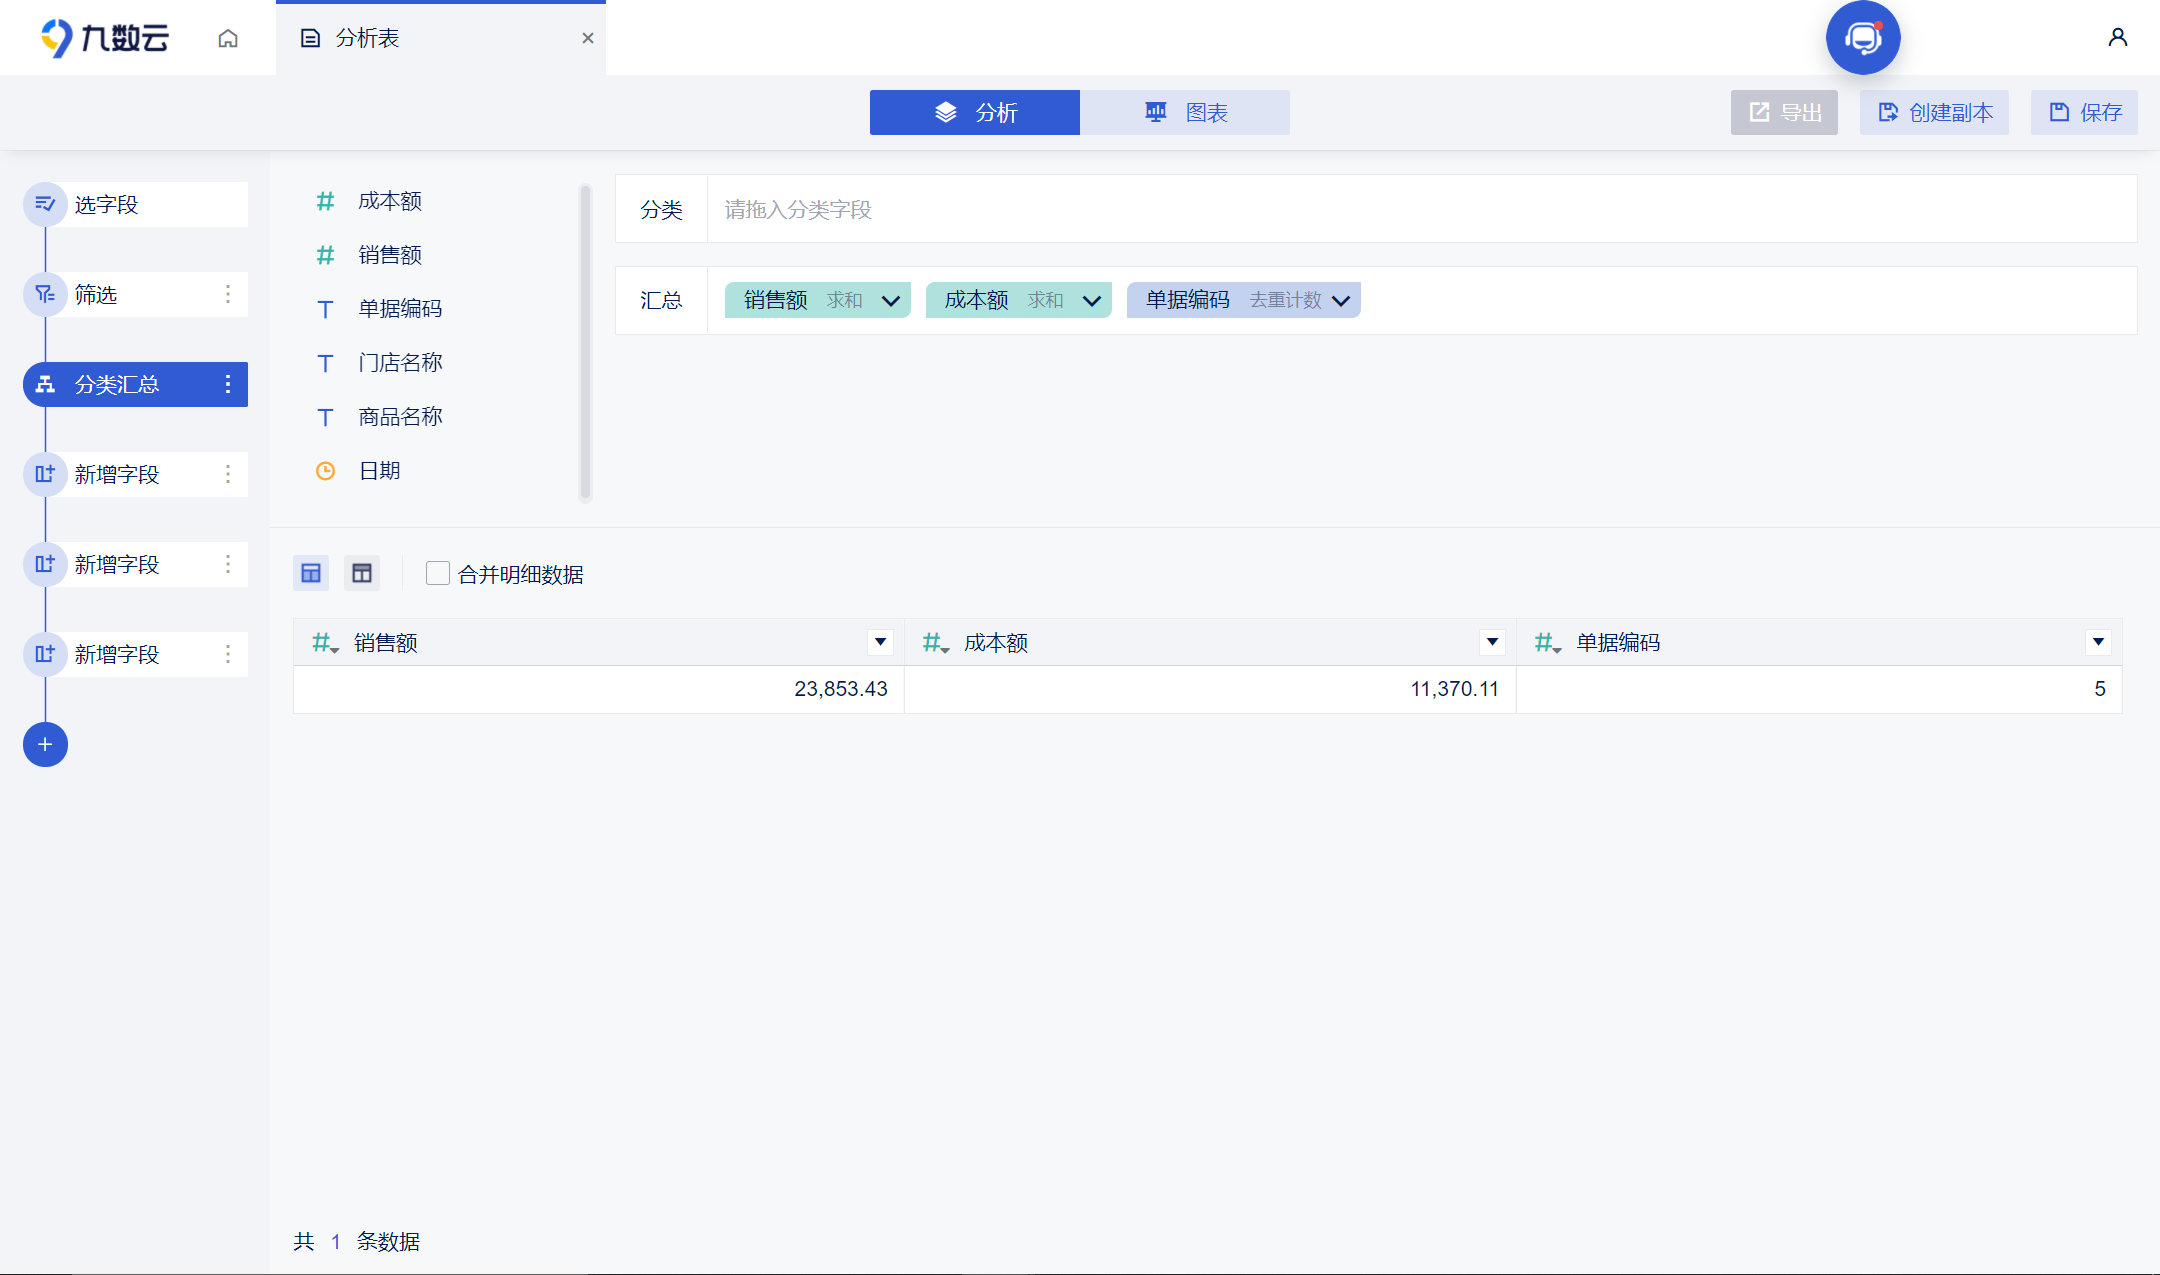Image resolution: width=2160 pixels, height=1275 pixels.
Task: Open the user profile icon
Action: pos(2117,38)
